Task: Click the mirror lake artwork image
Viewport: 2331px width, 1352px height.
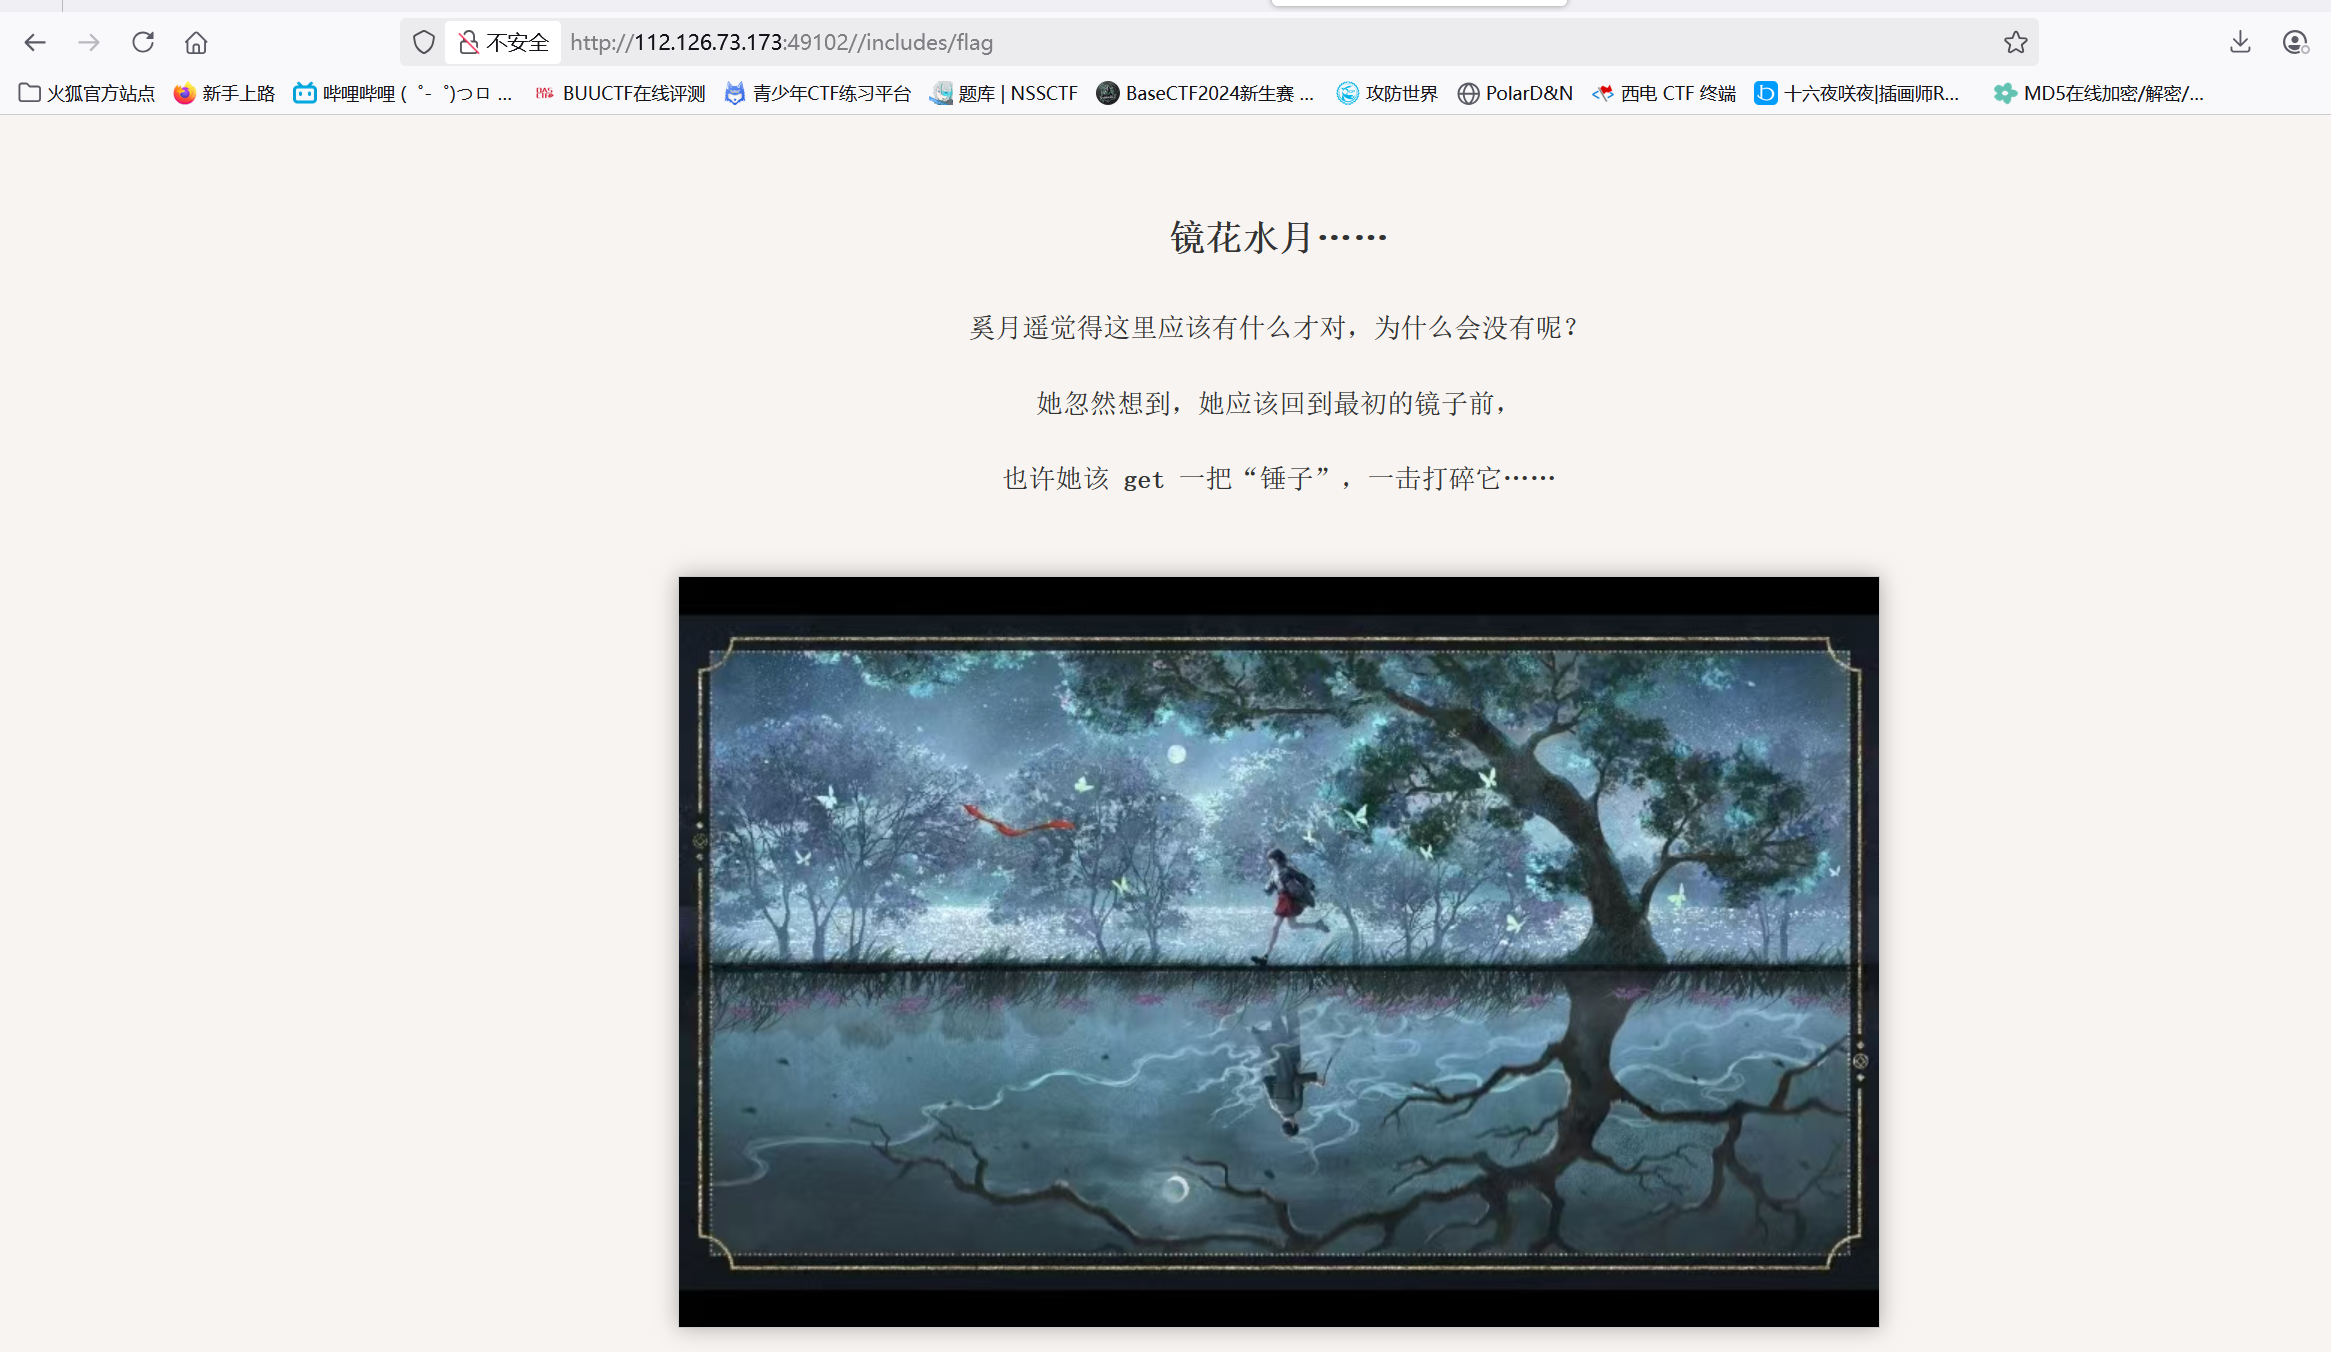Action: coord(1278,951)
